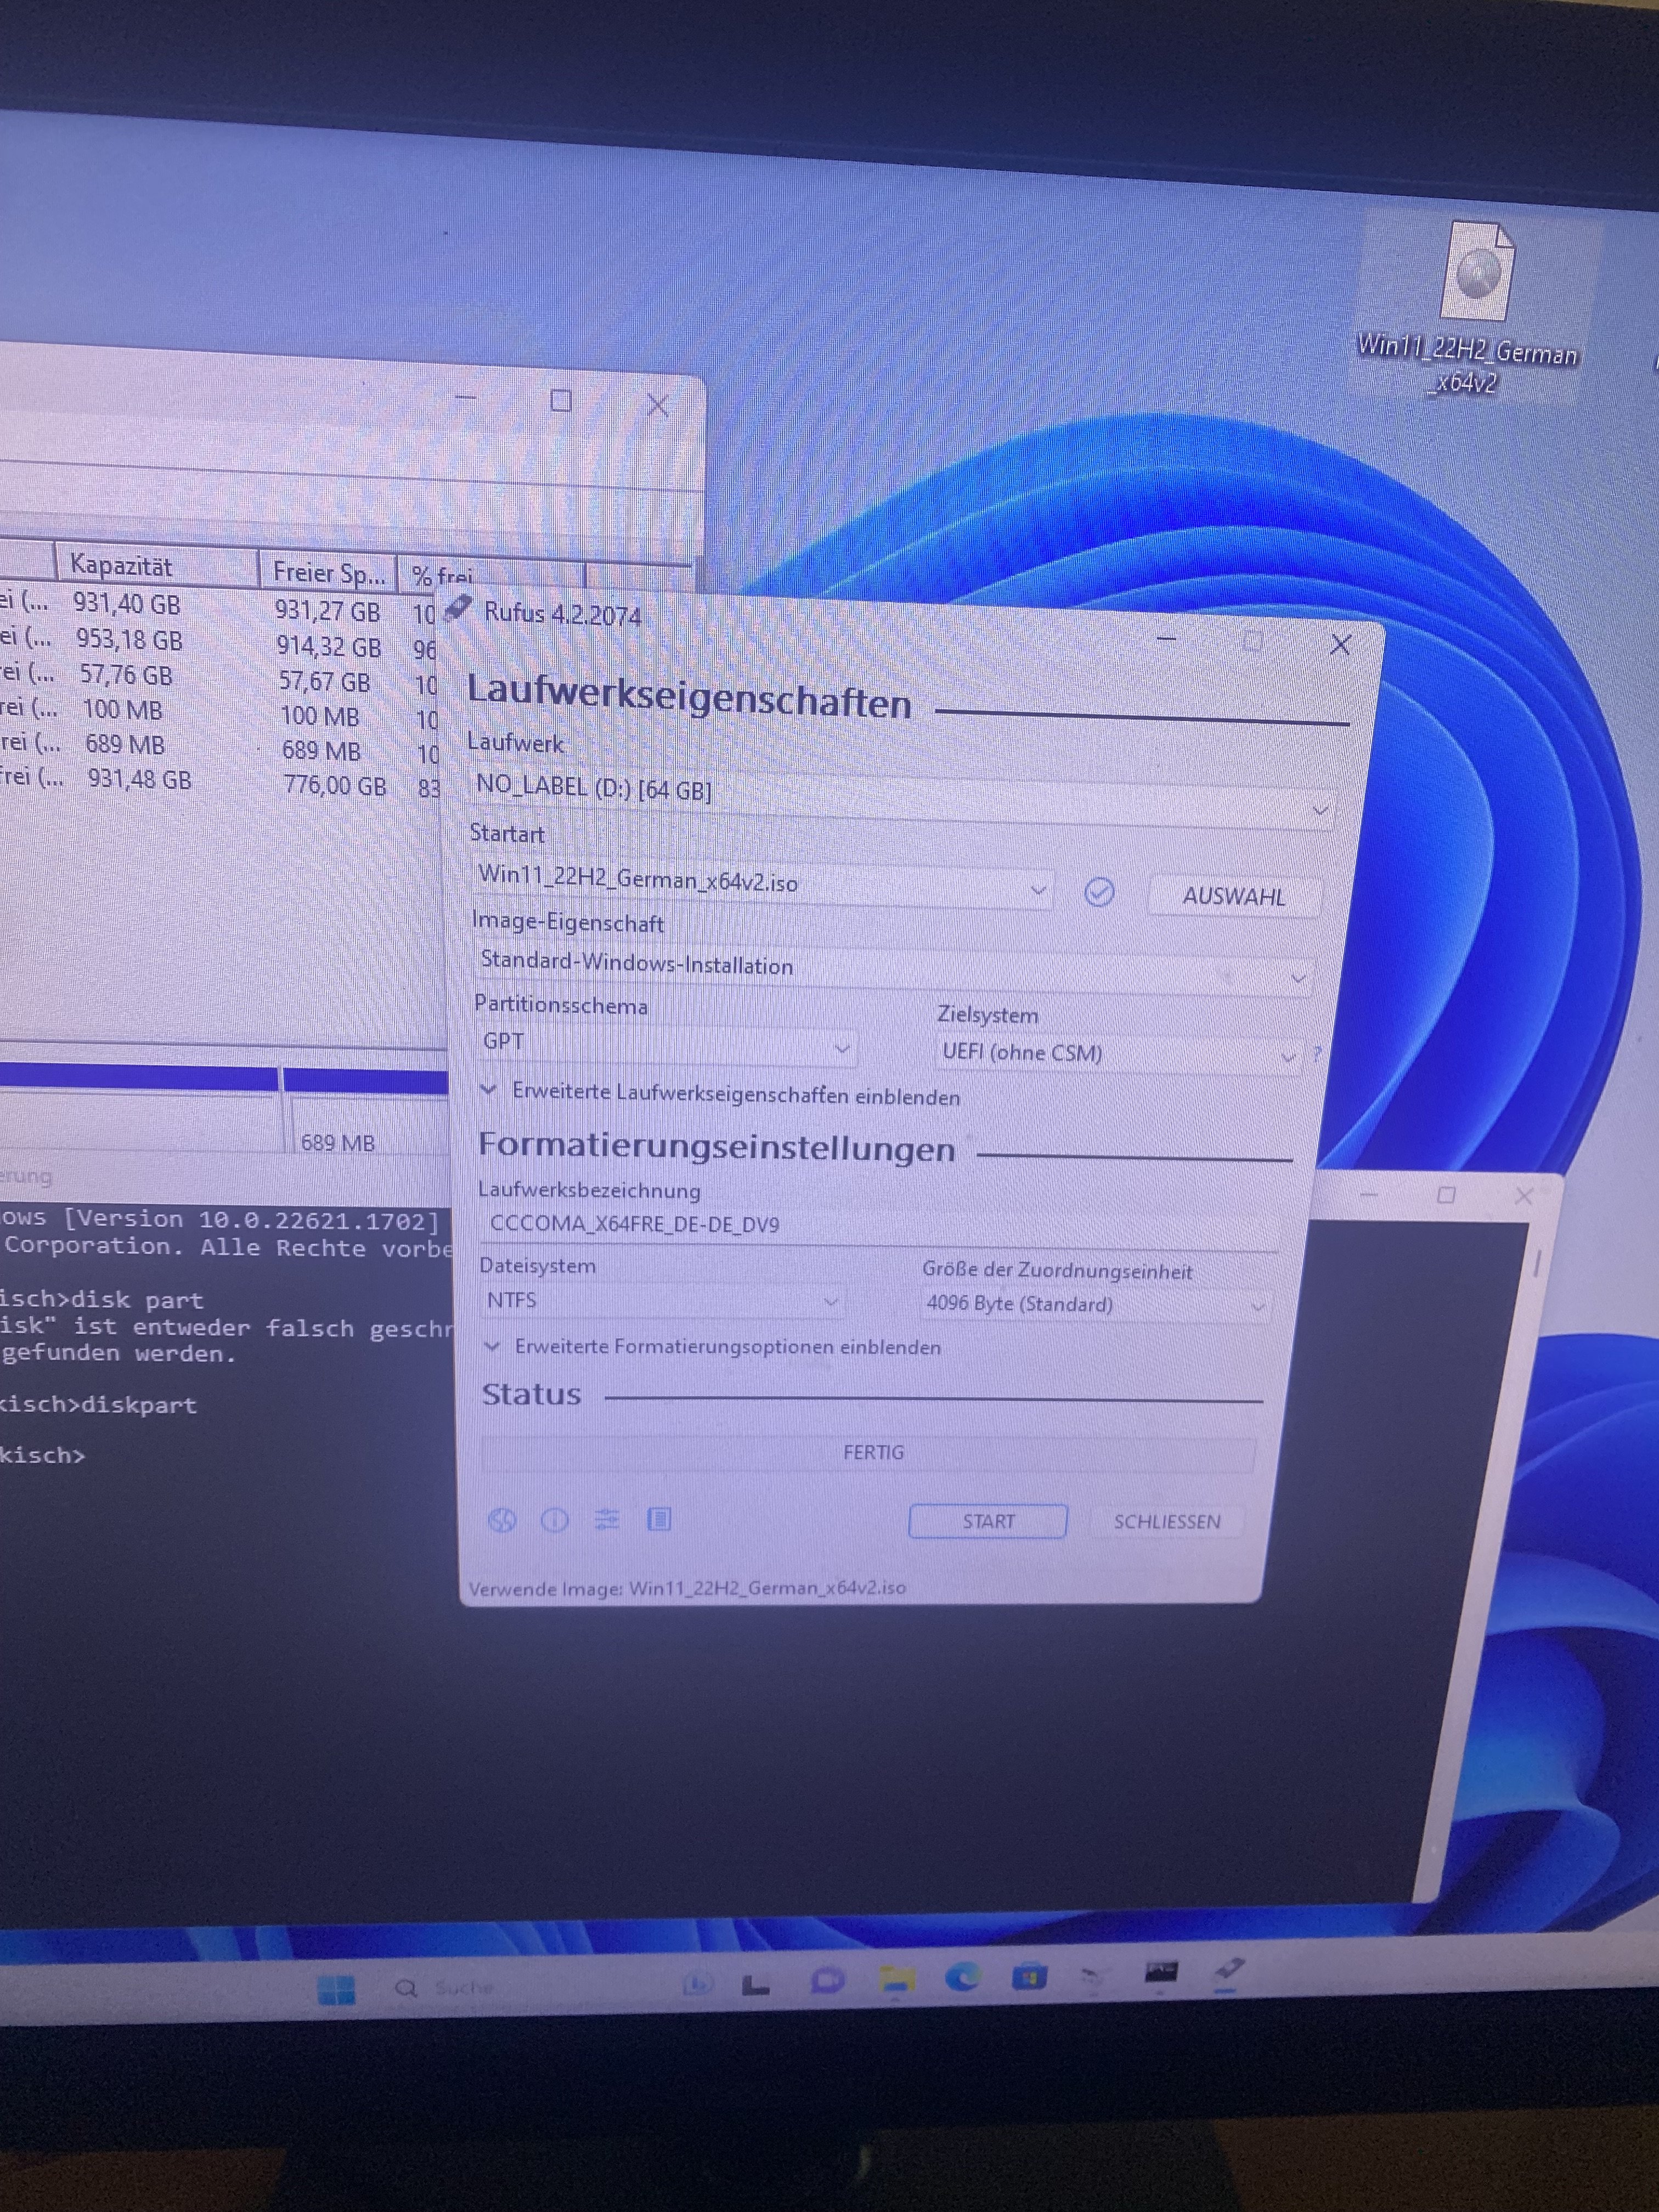Click the 'diskpart' command line in Command Prompt
Screen dimensions: 1659x2212
point(98,1405)
